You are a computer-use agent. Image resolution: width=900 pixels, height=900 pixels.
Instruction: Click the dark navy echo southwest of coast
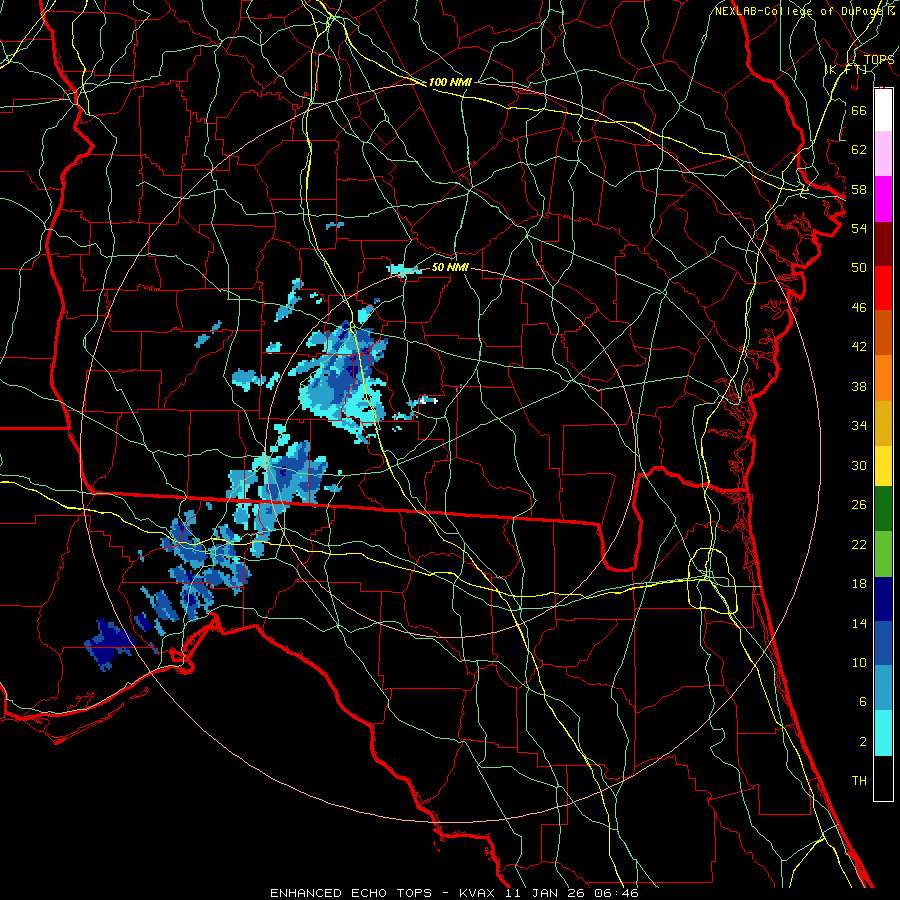tap(109, 644)
